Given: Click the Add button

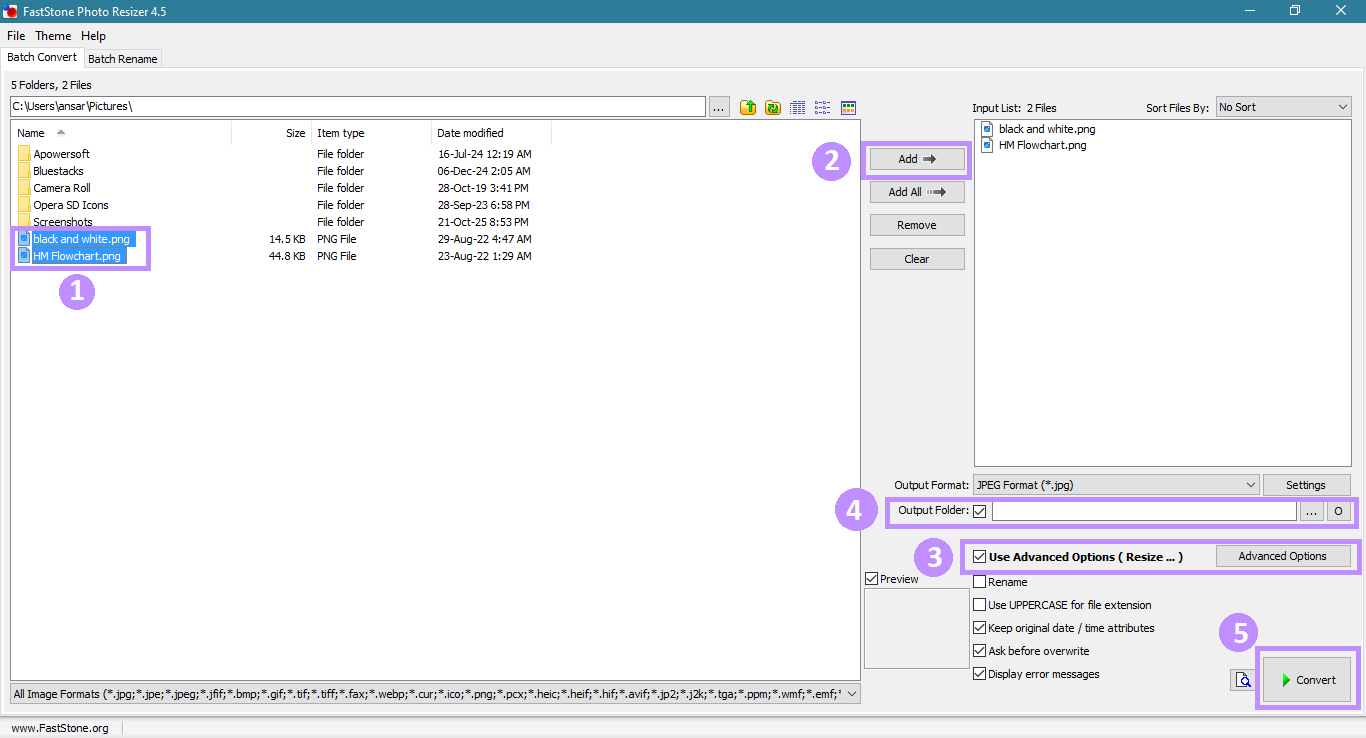Looking at the screenshot, I should tap(917, 159).
